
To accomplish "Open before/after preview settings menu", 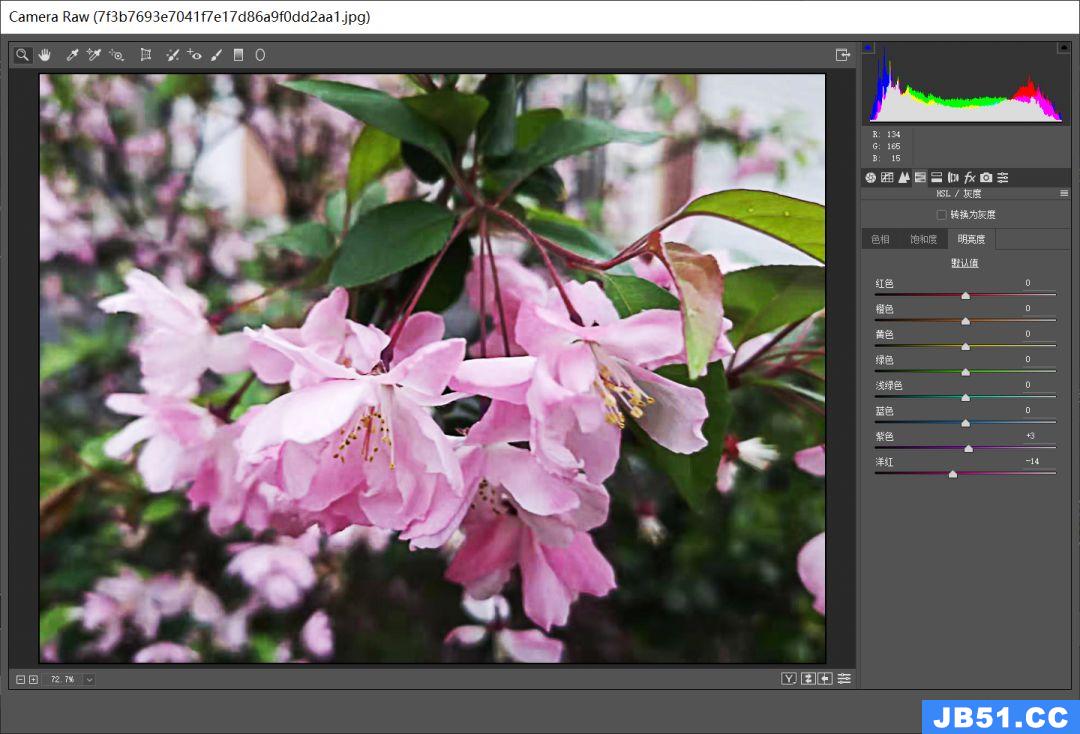I will point(844,679).
